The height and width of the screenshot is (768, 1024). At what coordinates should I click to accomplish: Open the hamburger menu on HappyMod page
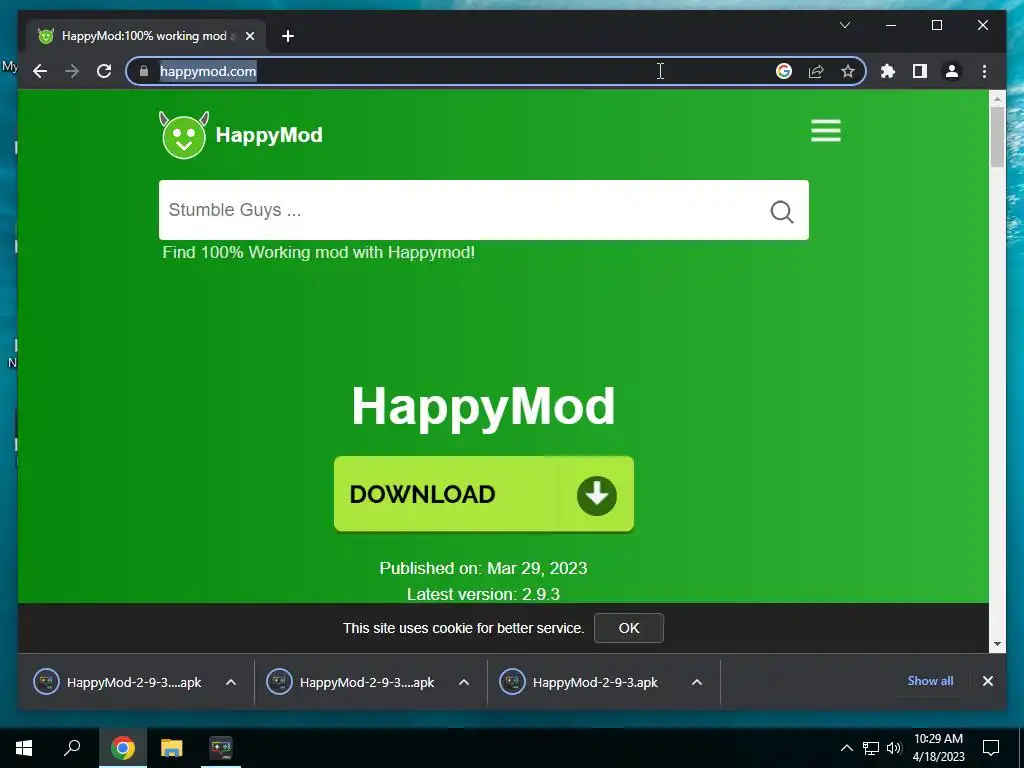(825, 131)
